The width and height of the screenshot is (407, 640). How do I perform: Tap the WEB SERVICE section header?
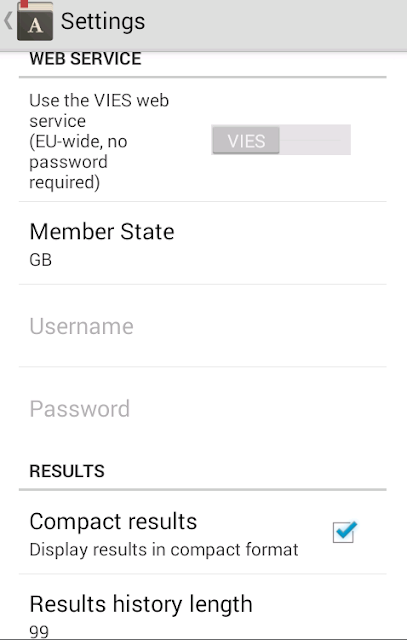[85, 59]
